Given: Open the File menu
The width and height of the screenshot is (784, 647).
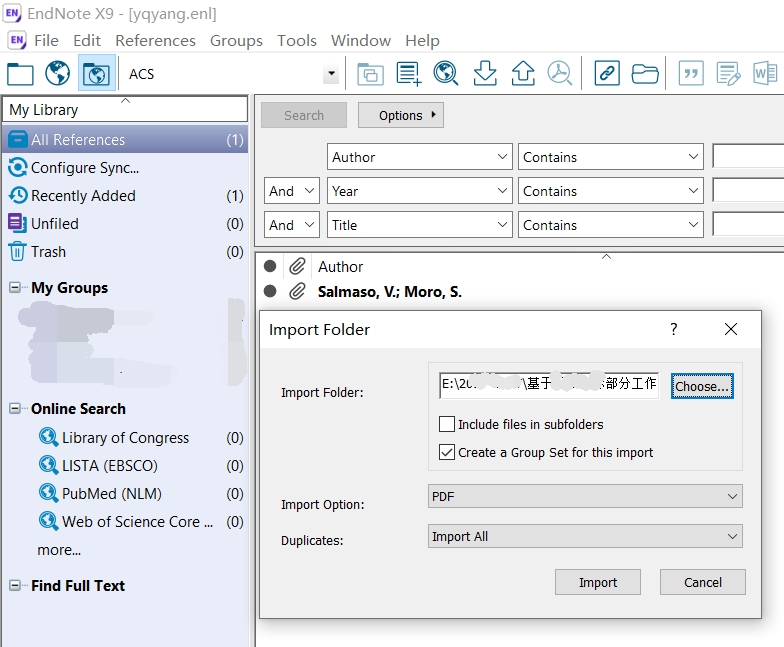Looking at the screenshot, I should point(46,40).
